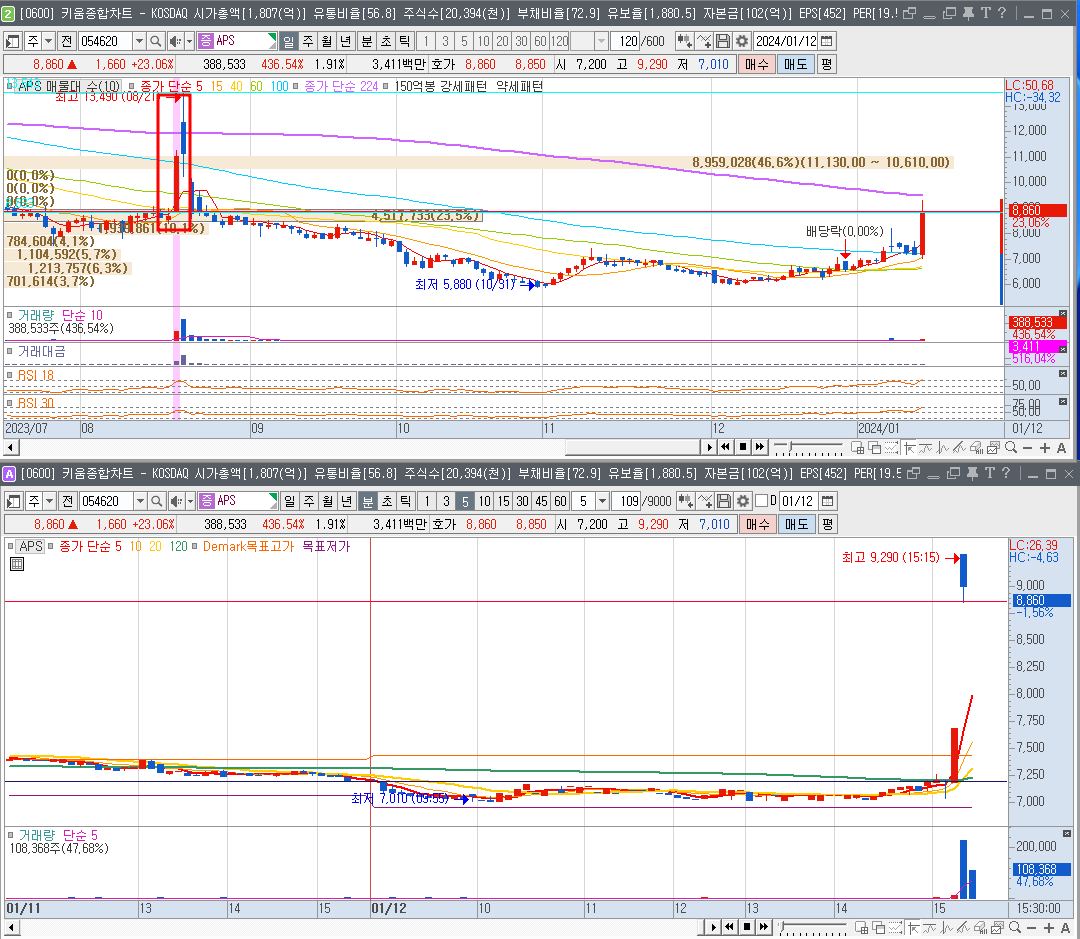Click the '매수' buy button in top window

click(756, 64)
